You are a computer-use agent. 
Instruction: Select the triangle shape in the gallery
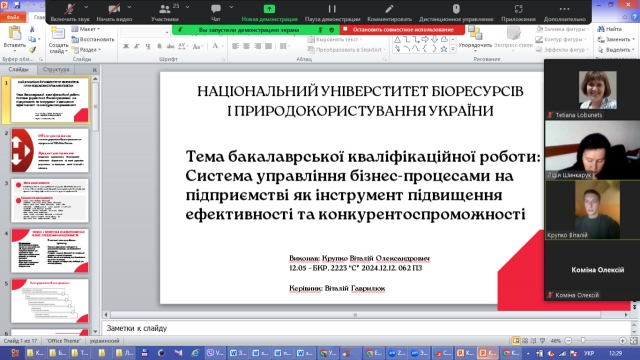pyautogui.click(x=397, y=40)
